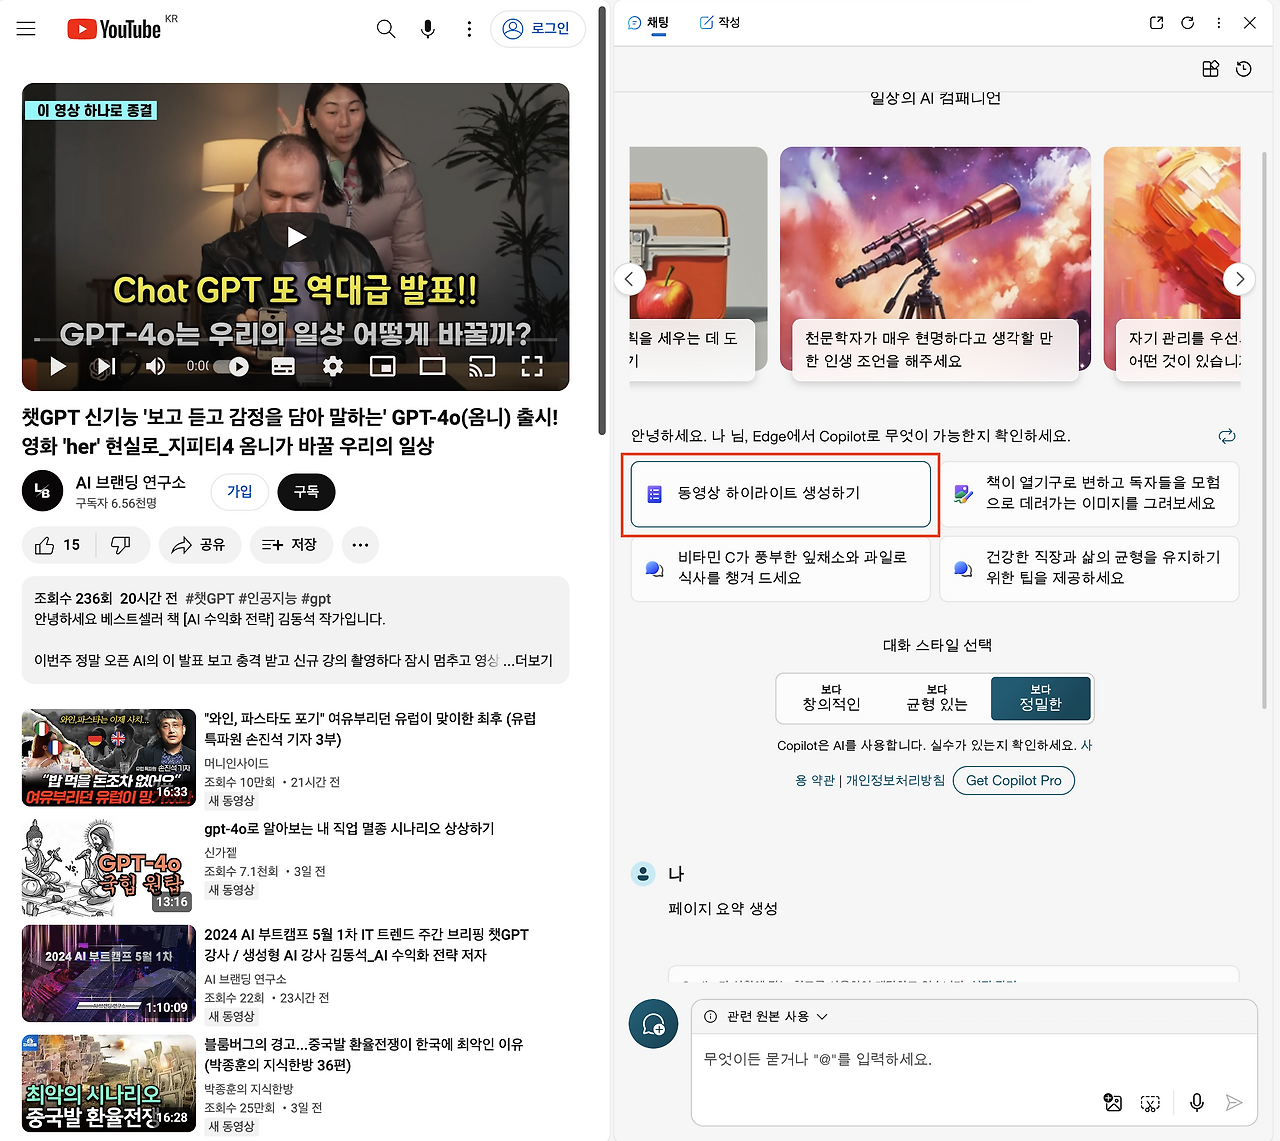Like the video (15 likes)
This screenshot has height=1141, width=1280.
[58, 545]
